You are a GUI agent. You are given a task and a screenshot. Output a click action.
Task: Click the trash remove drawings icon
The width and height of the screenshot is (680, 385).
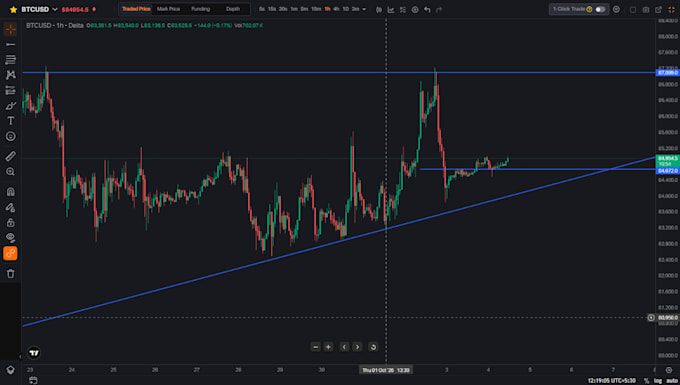pyautogui.click(x=10, y=274)
